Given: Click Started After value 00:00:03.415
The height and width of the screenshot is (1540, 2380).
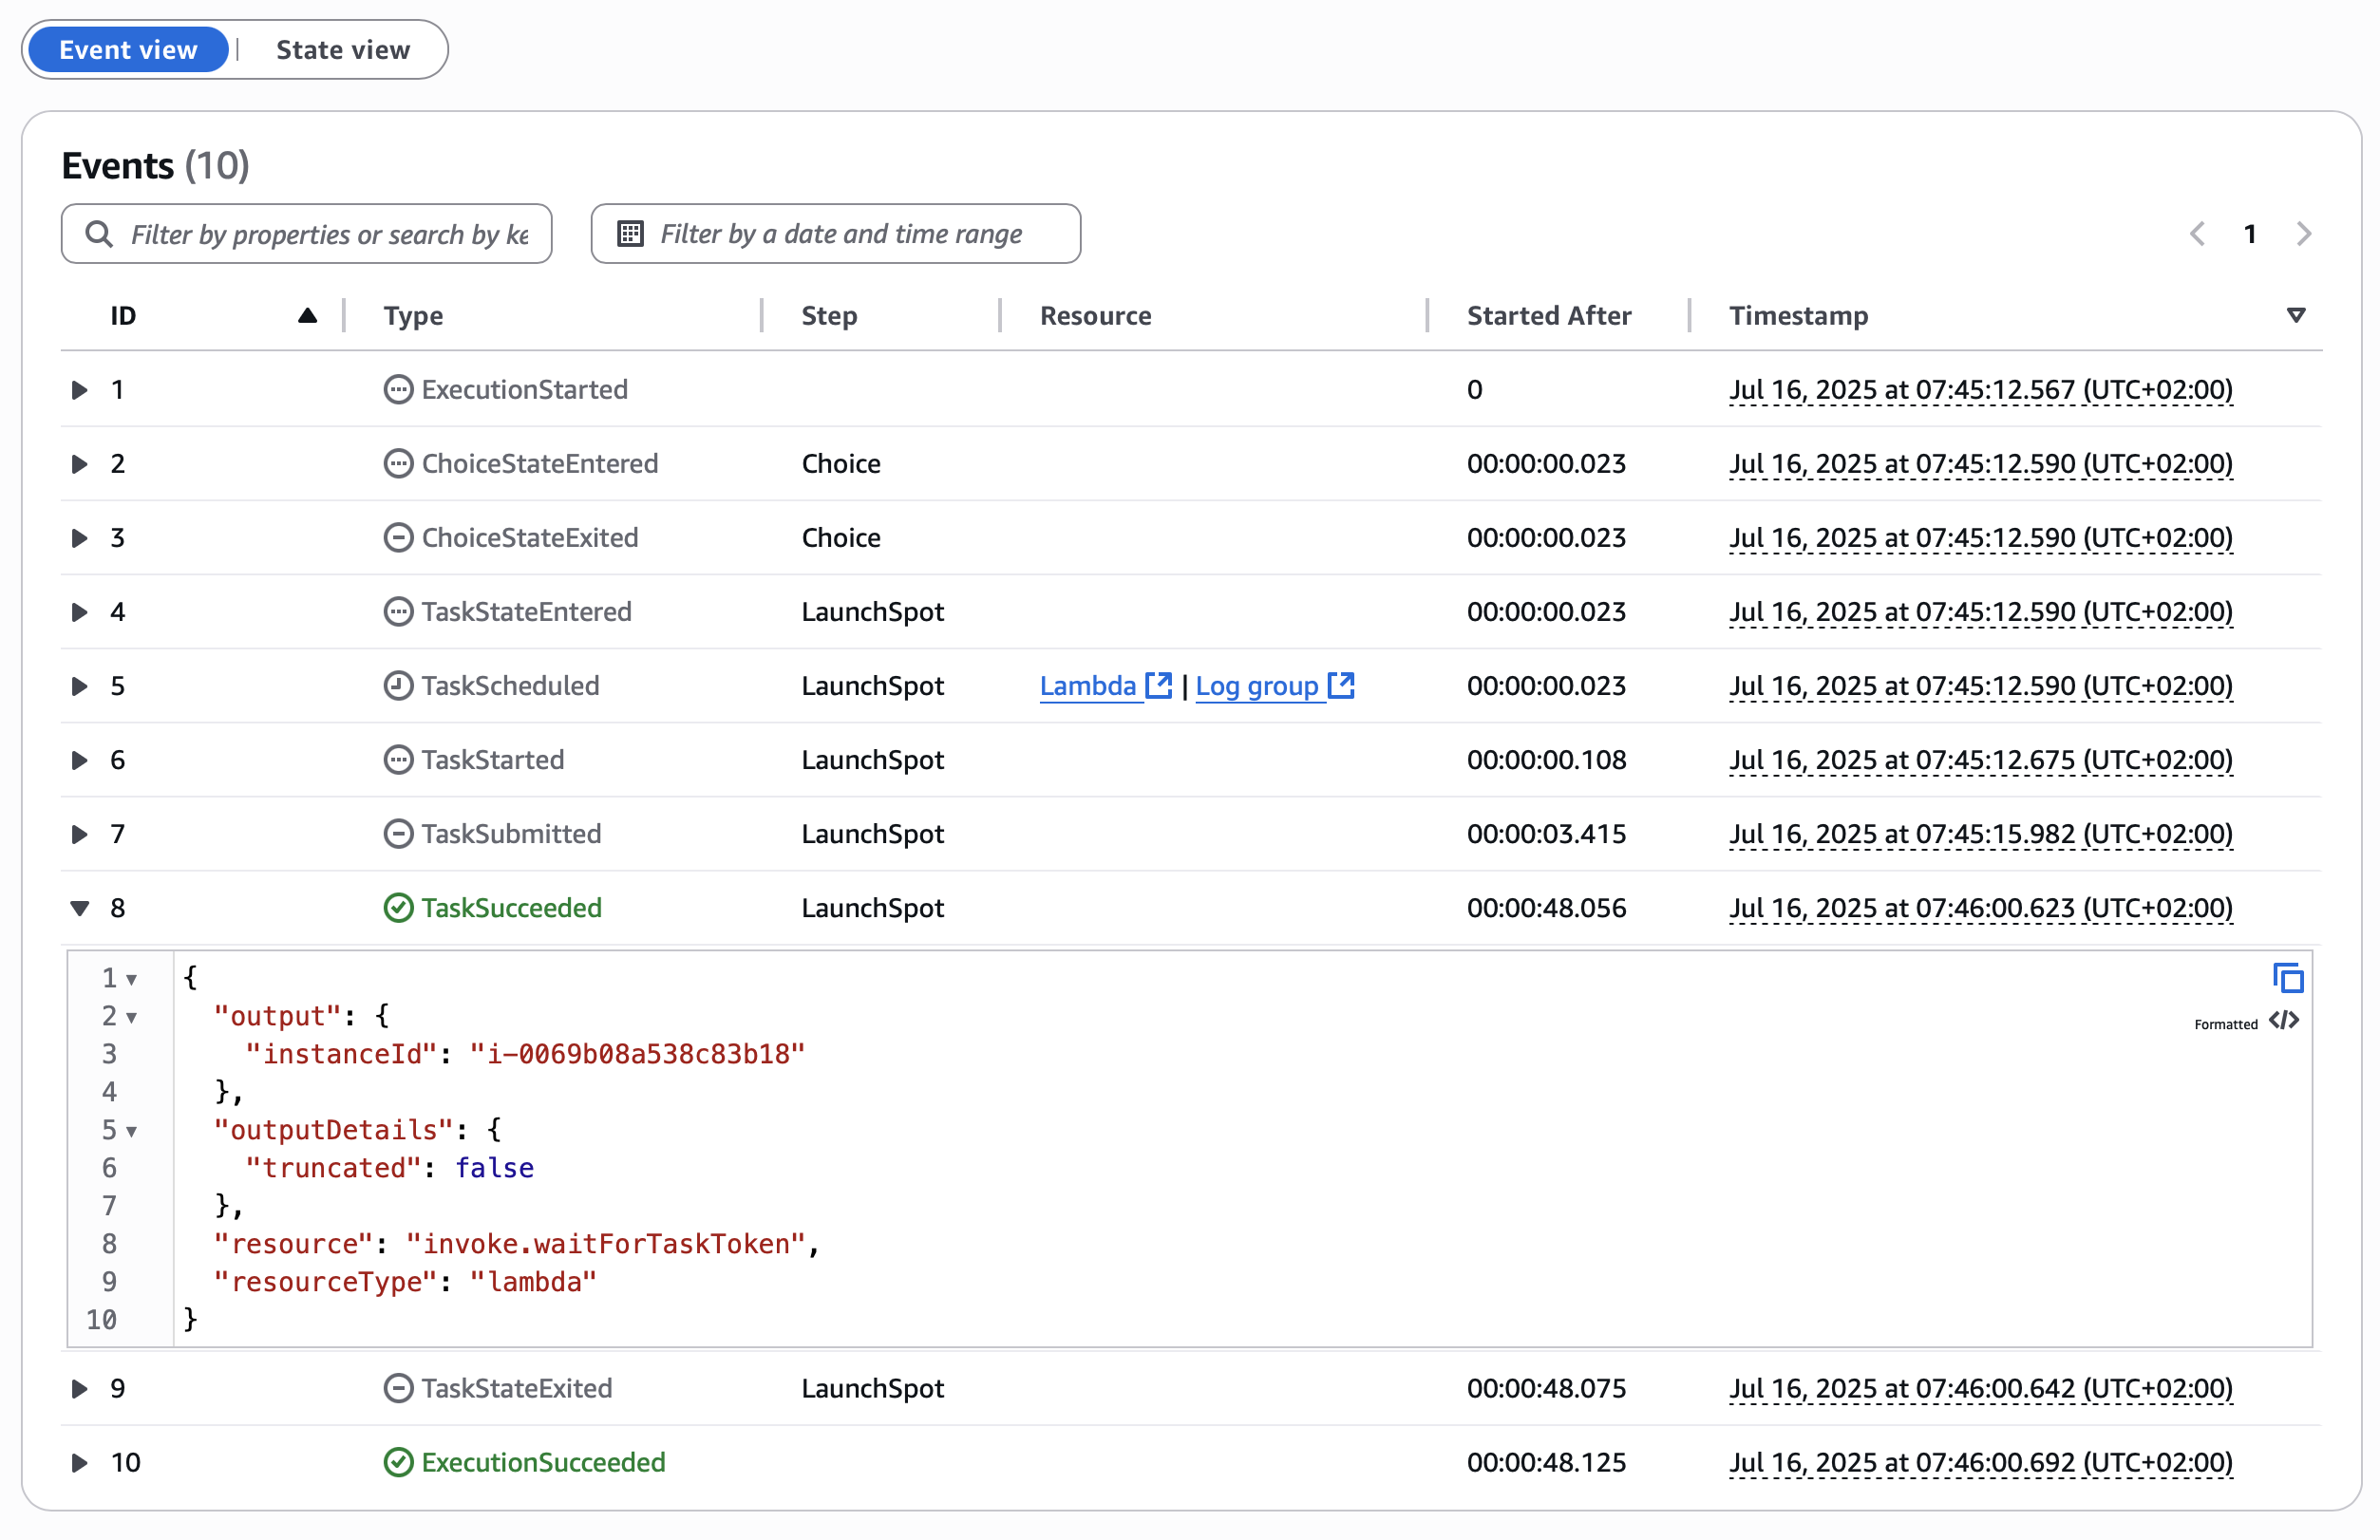Looking at the screenshot, I should [x=1546, y=834].
